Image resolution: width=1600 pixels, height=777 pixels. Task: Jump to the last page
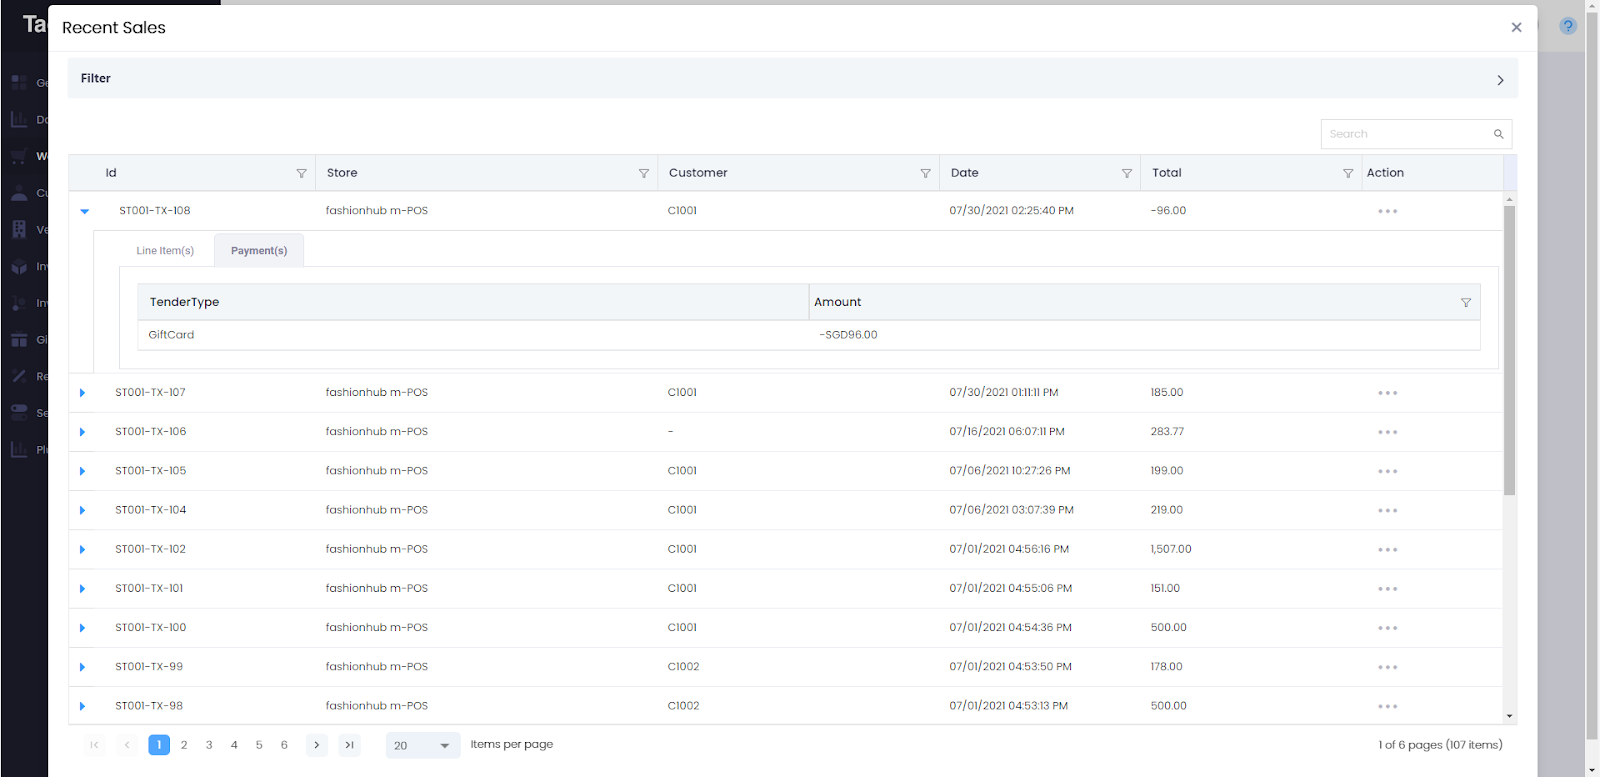point(349,745)
